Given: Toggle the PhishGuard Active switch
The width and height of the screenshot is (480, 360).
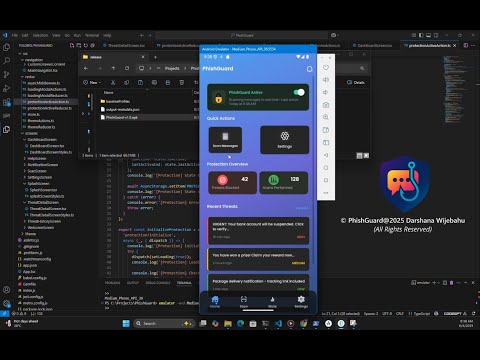Looking at the screenshot, I should pyautogui.click(x=299, y=92).
